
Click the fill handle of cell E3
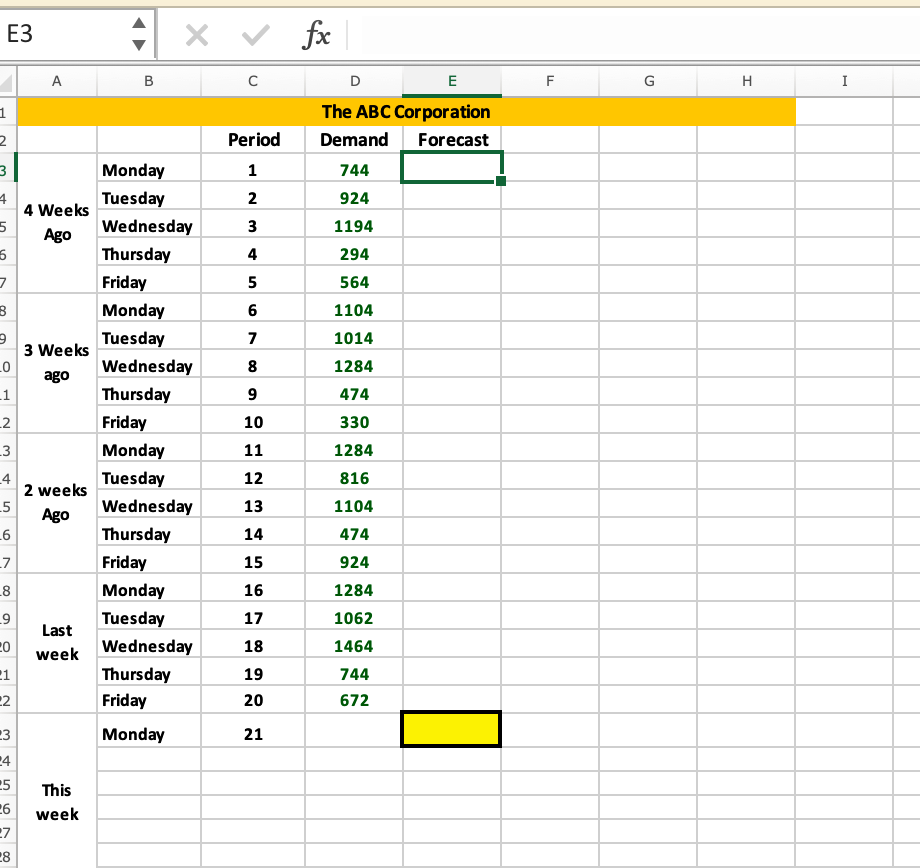(499, 179)
